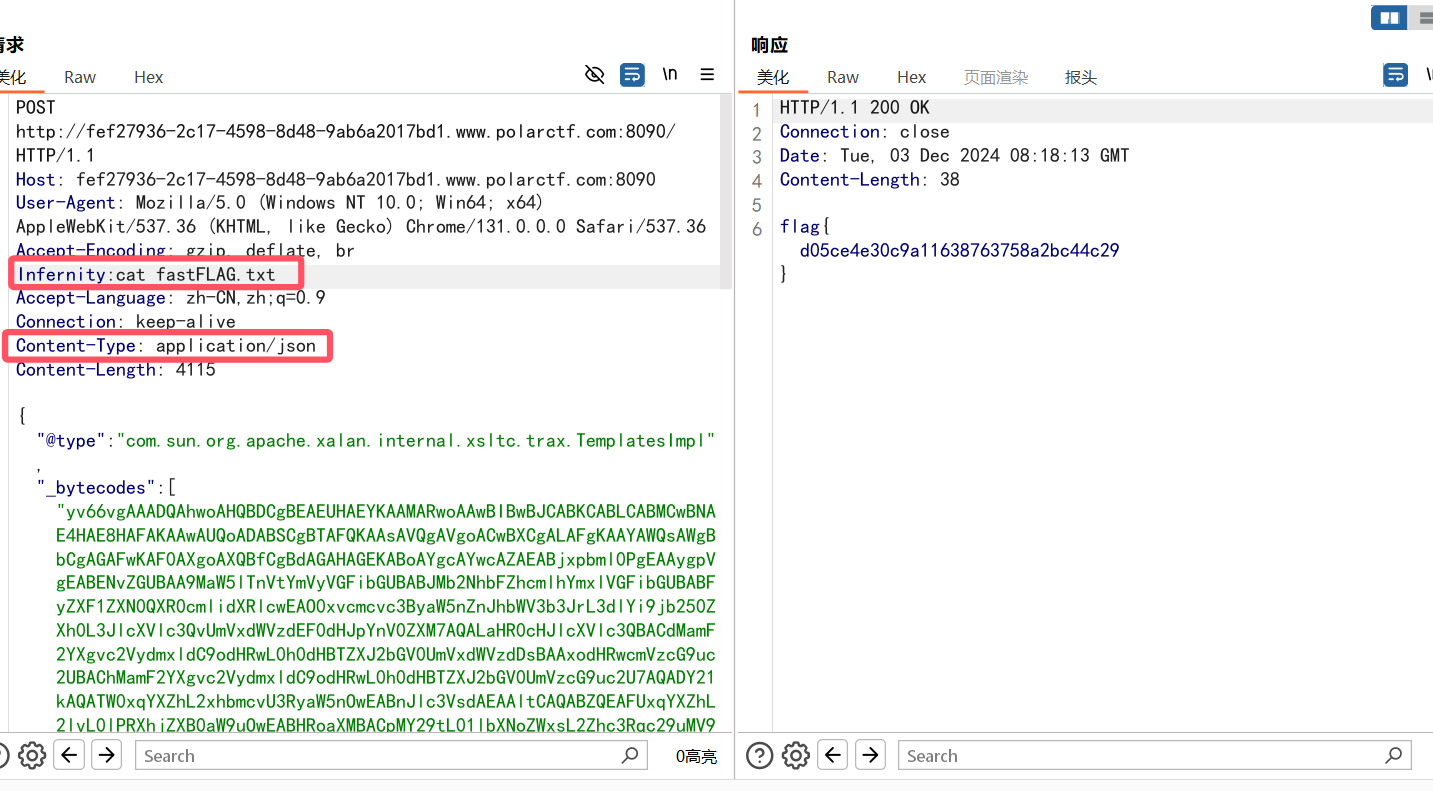The height and width of the screenshot is (791, 1433).
Task: Switch request view to Raw tab
Action: [x=80, y=77]
